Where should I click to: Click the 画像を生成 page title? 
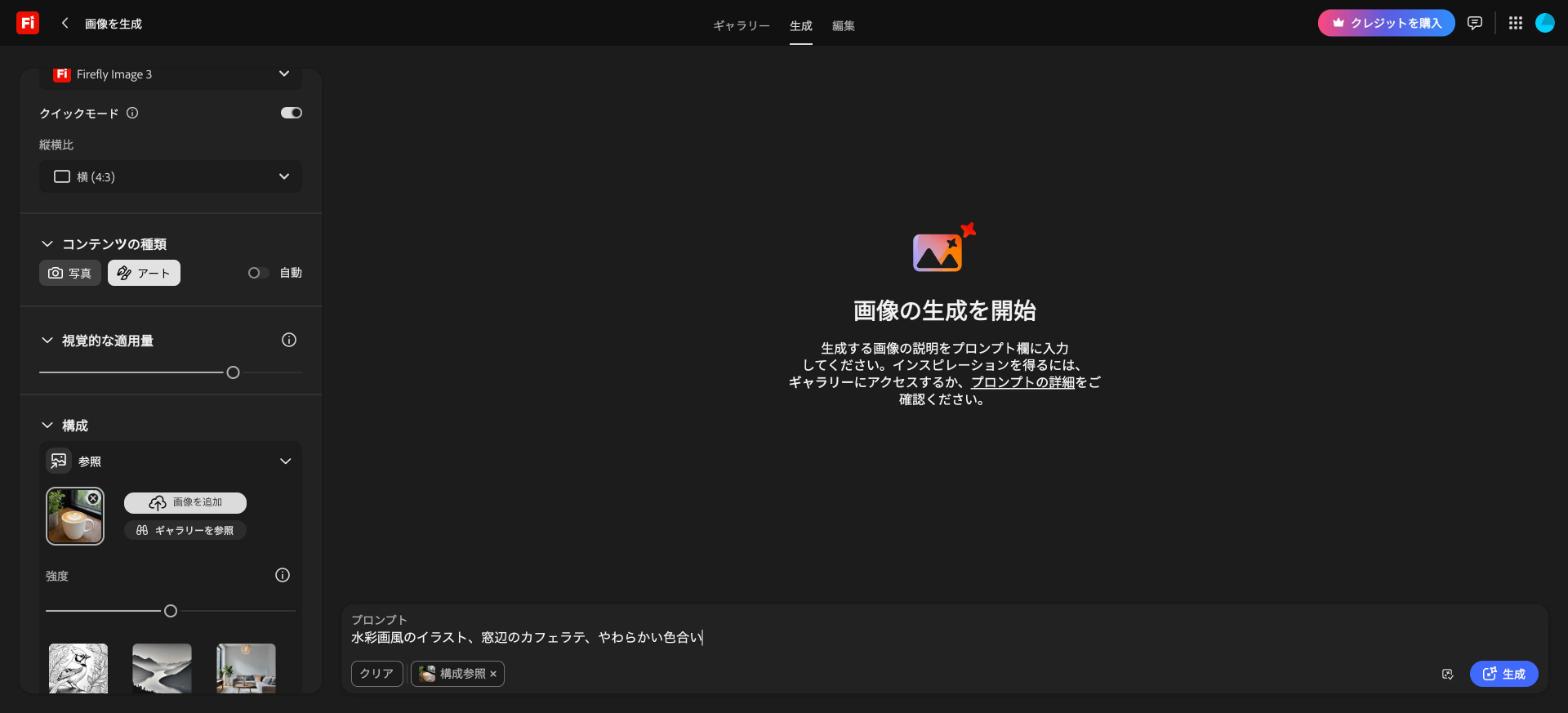coord(113,24)
